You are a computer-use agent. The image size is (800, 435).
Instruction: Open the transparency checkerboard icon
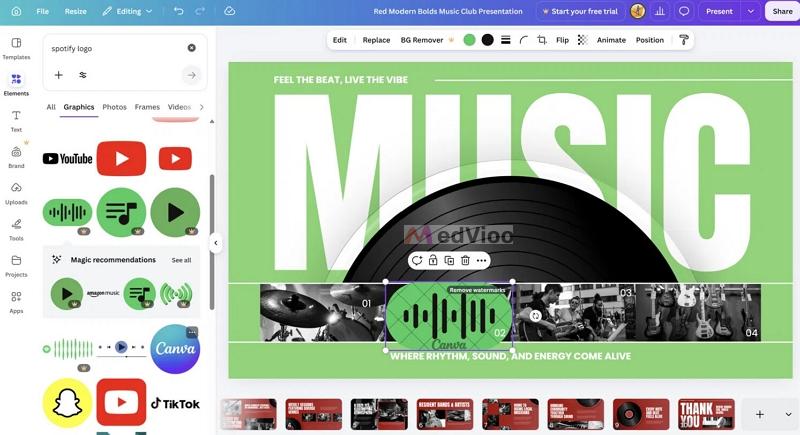582,40
